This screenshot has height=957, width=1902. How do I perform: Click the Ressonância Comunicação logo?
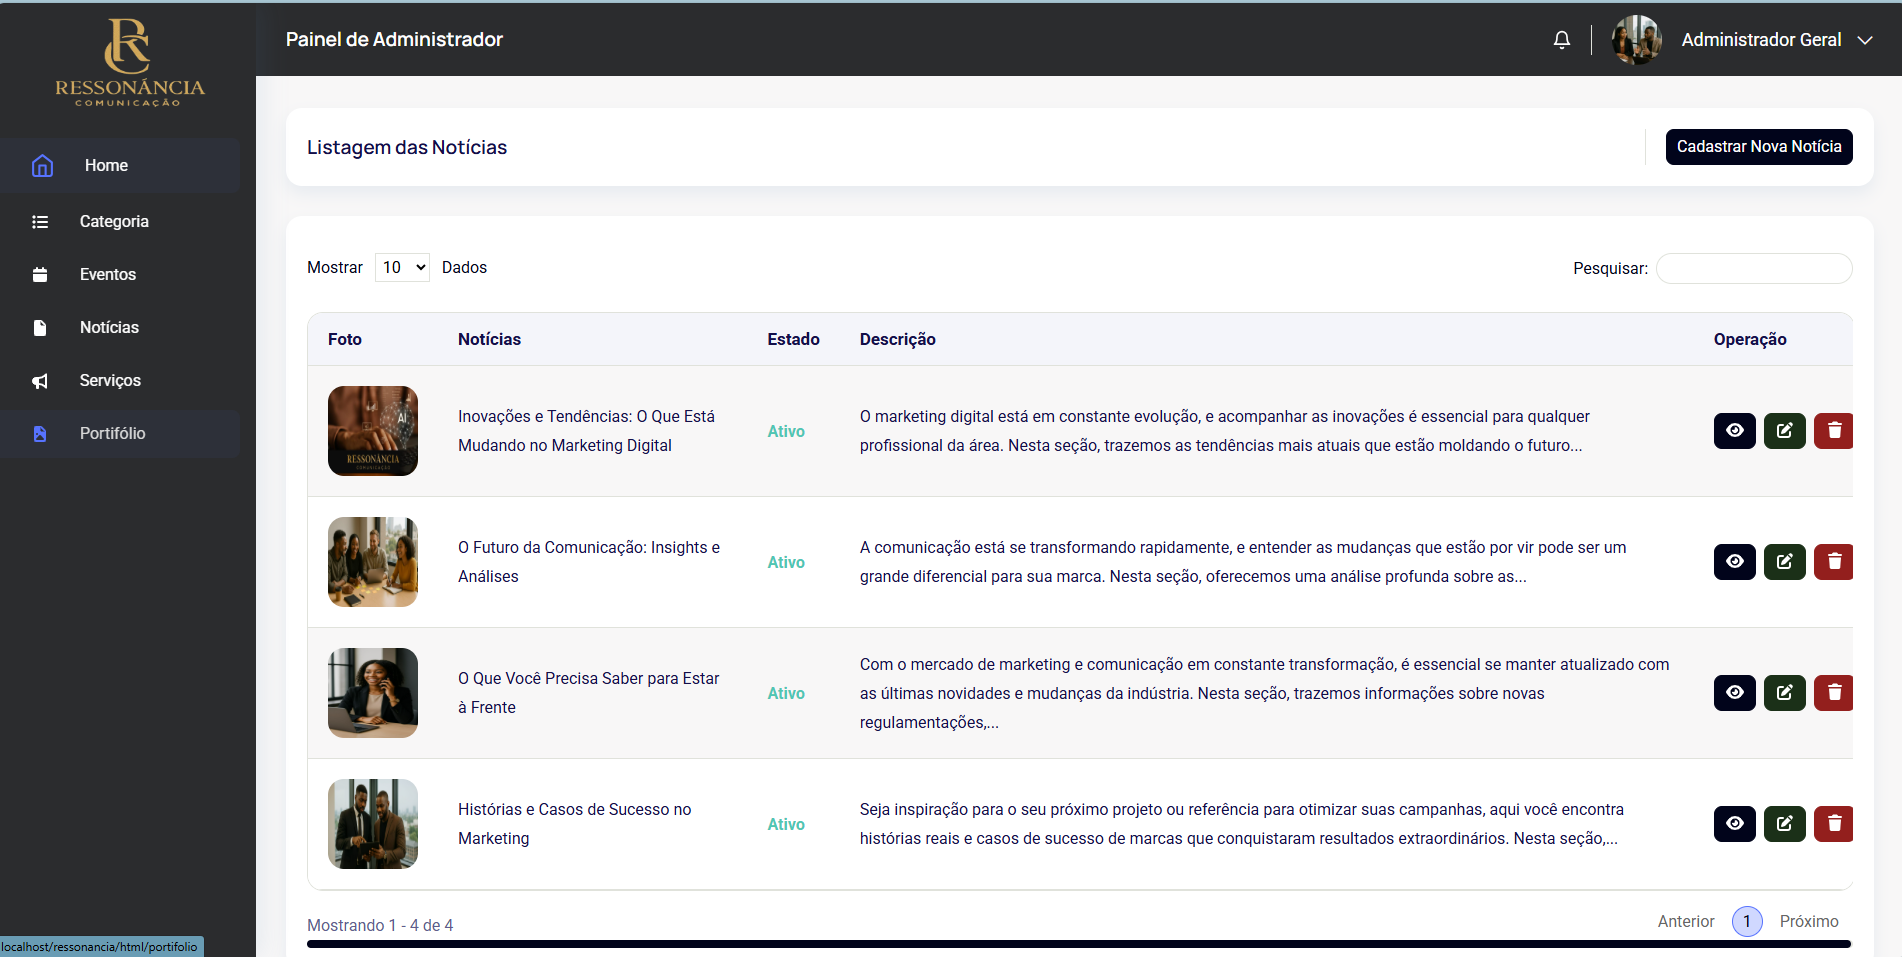pos(129,62)
